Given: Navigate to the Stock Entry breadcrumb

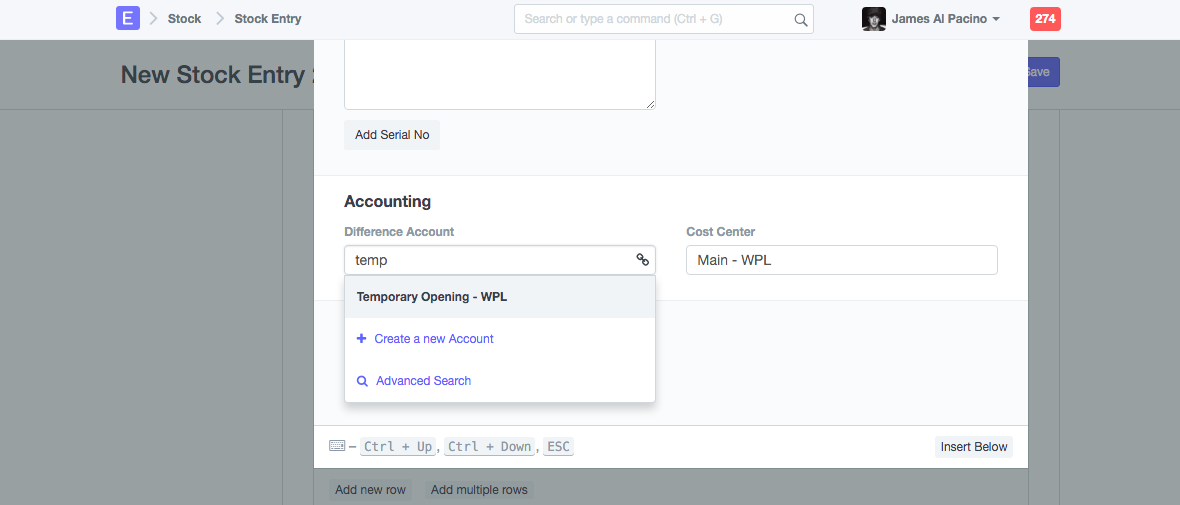Looking at the screenshot, I should (268, 19).
